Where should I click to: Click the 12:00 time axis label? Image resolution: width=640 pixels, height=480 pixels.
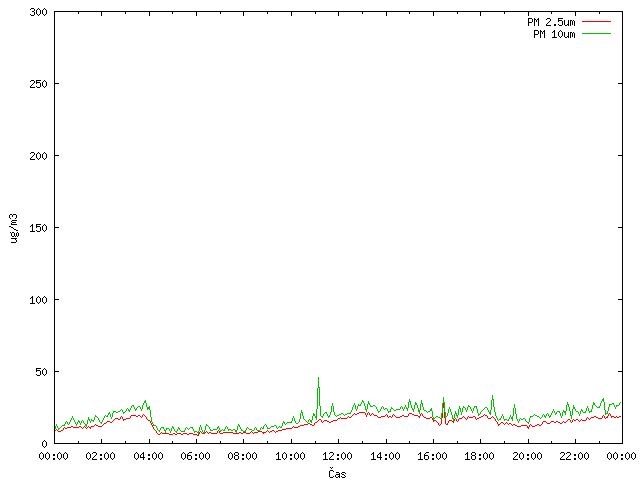338,456
